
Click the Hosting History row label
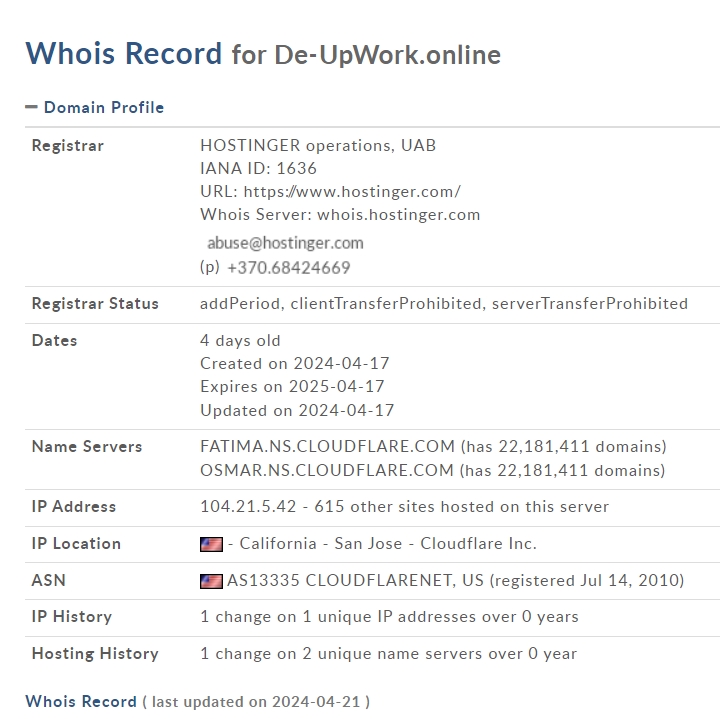(x=95, y=653)
